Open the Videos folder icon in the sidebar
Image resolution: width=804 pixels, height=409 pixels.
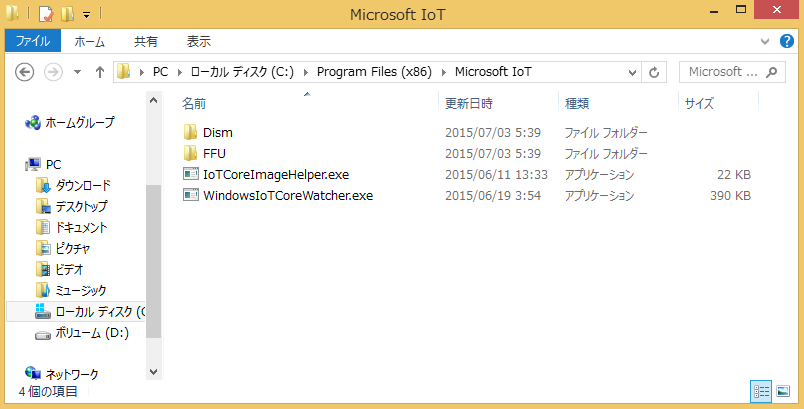tap(43, 270)
